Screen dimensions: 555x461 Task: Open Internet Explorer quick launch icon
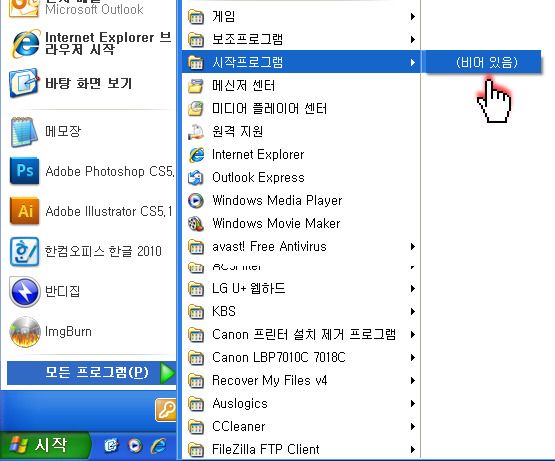point(159,446)
